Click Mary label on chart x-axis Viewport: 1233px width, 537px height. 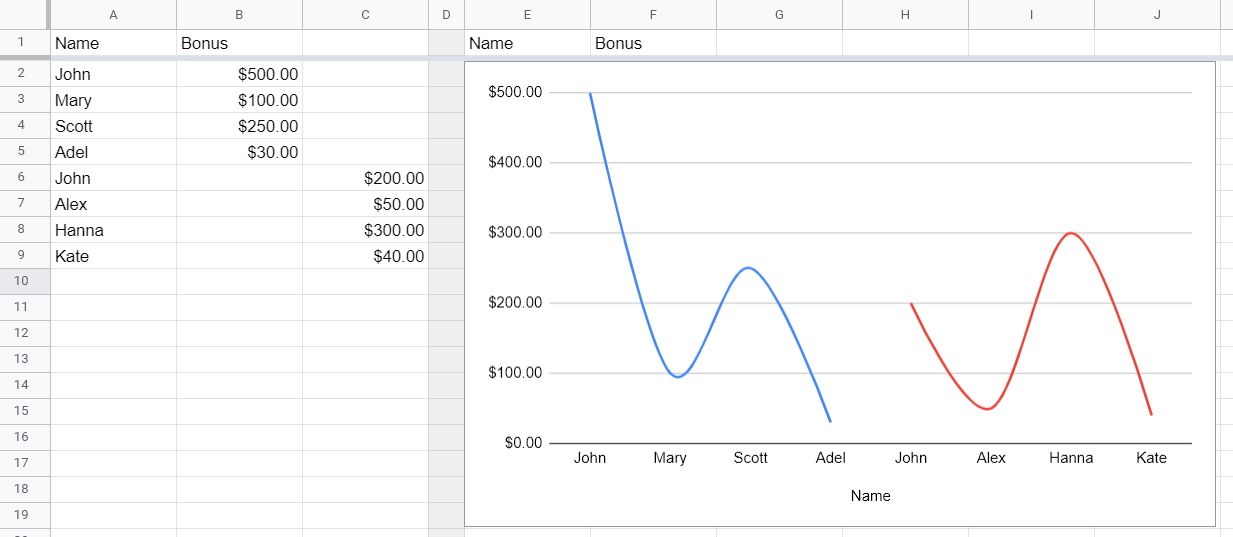point(670,458)
